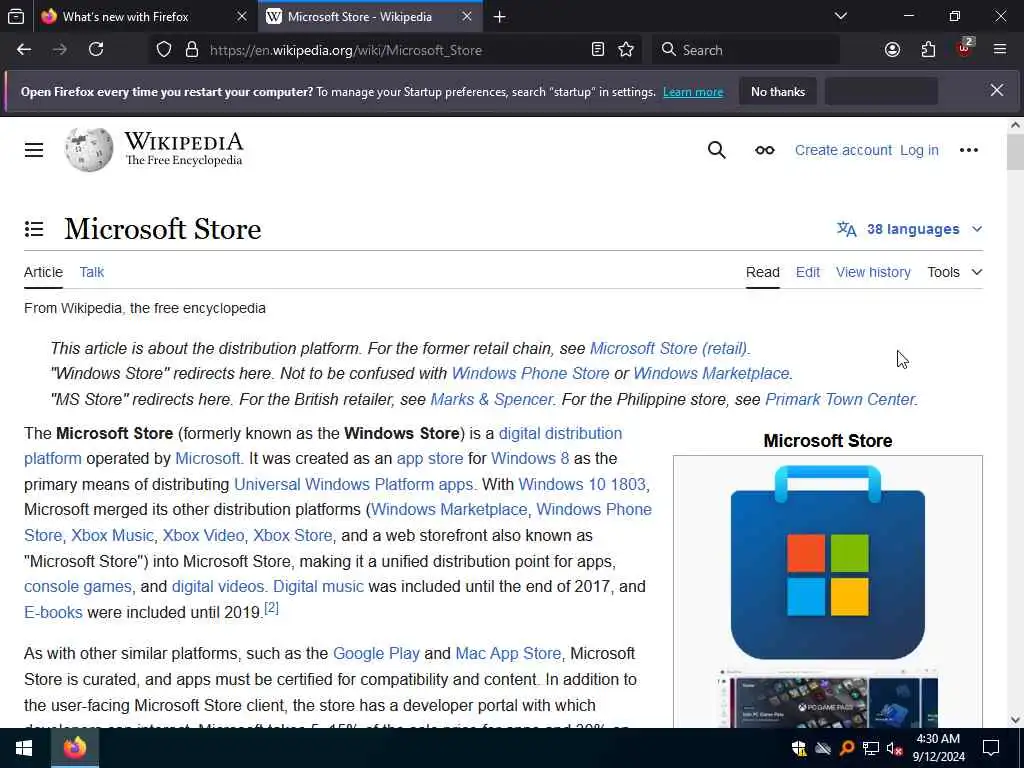
Task: Open Wikipedia main menu hamburger
Action: coord(34,150)
